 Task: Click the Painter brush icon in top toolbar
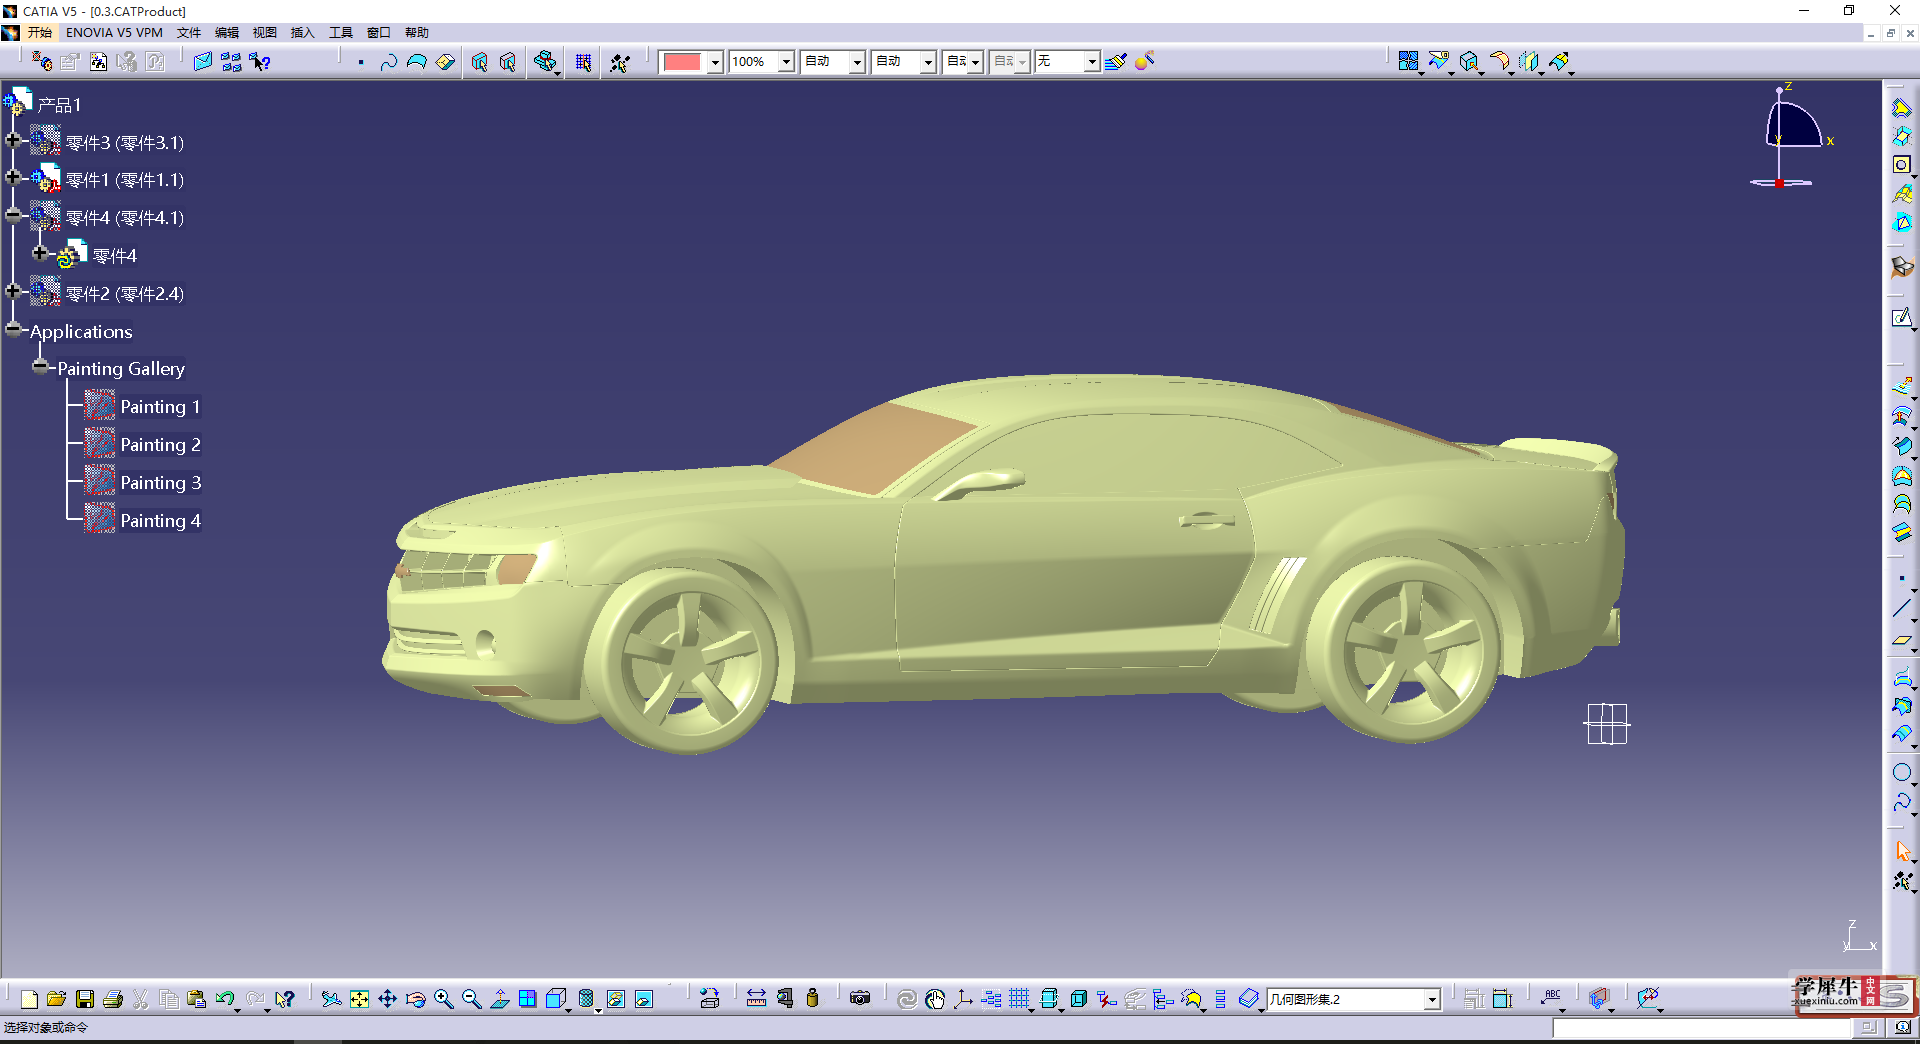[1116, 62]
